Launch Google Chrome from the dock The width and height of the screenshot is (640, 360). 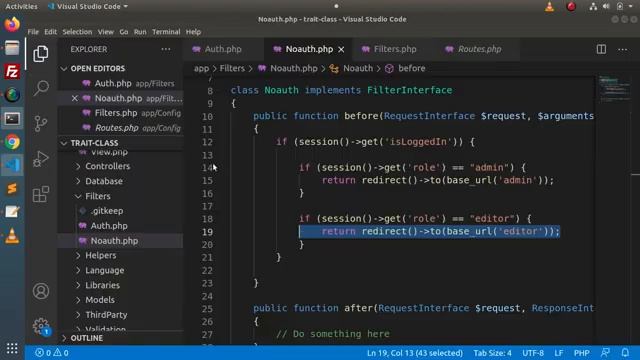coord(12,142)
